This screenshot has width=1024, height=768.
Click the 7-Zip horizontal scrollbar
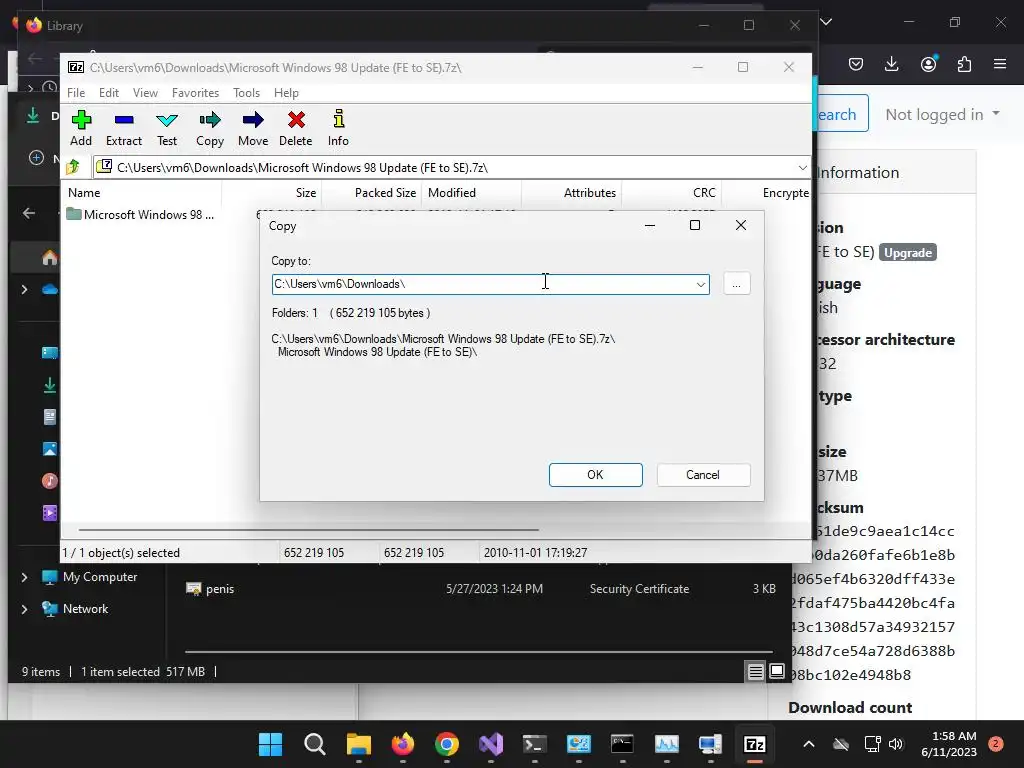pyautogui.click(x=308, y=530)
